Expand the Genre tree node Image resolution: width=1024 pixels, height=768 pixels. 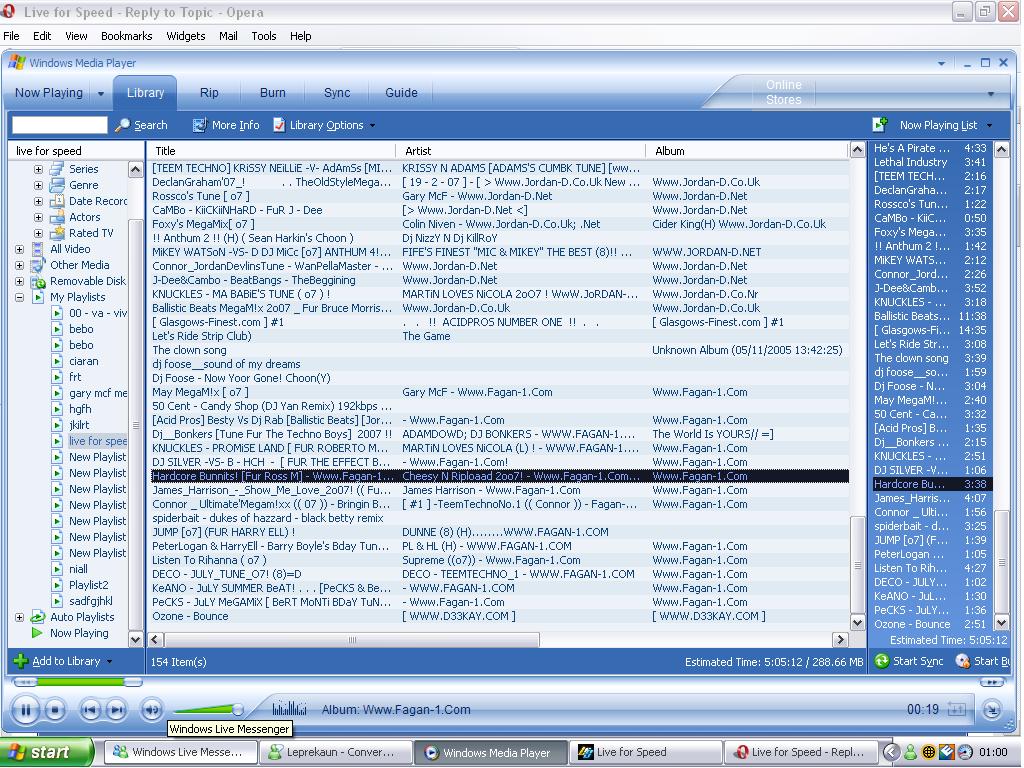pos(39,185)
